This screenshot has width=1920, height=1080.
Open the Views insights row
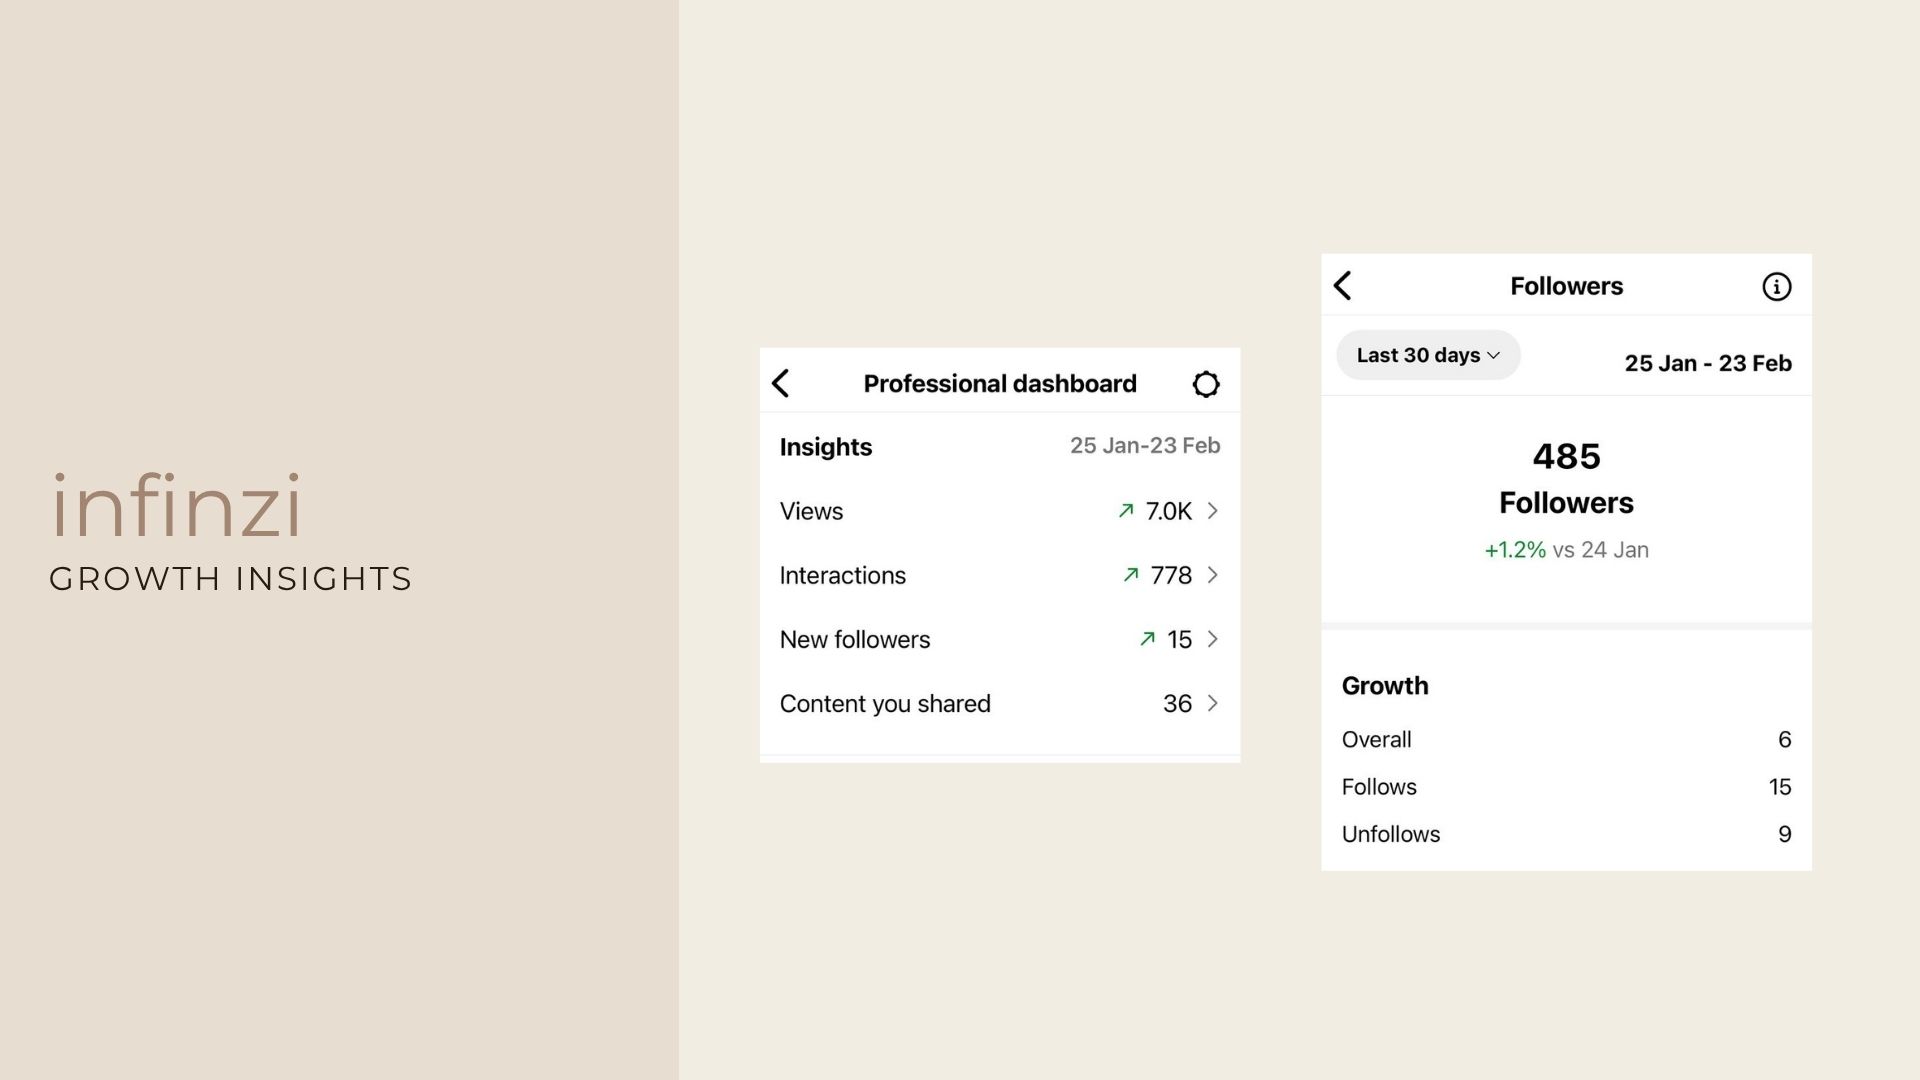point(1000,511)
